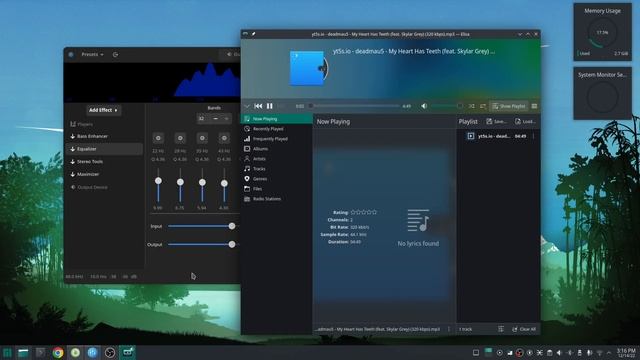This screenshot has height=360, width=640.
Task: Select the Stereo Tools effect
Action: (104, 162)
